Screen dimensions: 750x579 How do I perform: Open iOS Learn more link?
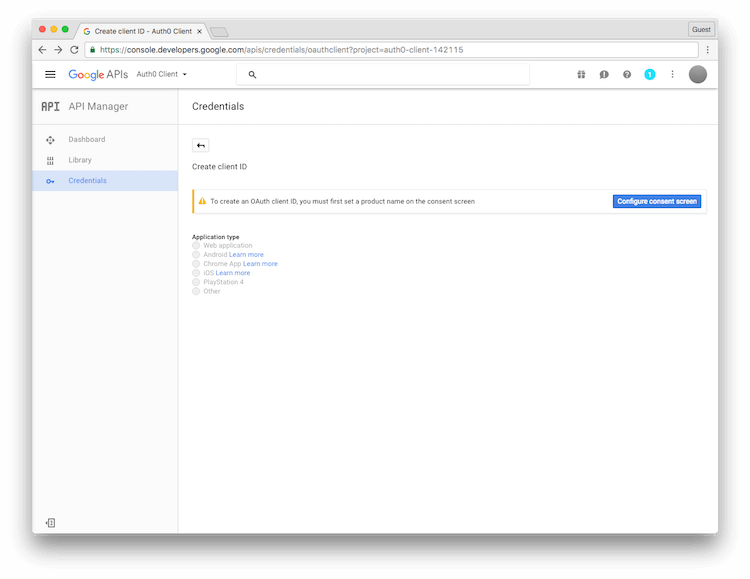[232, 273]
